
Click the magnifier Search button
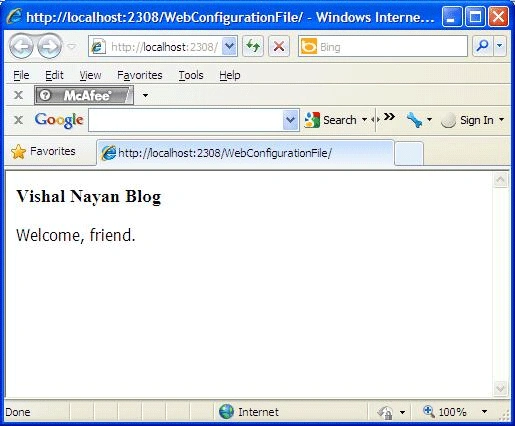[482, 46]
